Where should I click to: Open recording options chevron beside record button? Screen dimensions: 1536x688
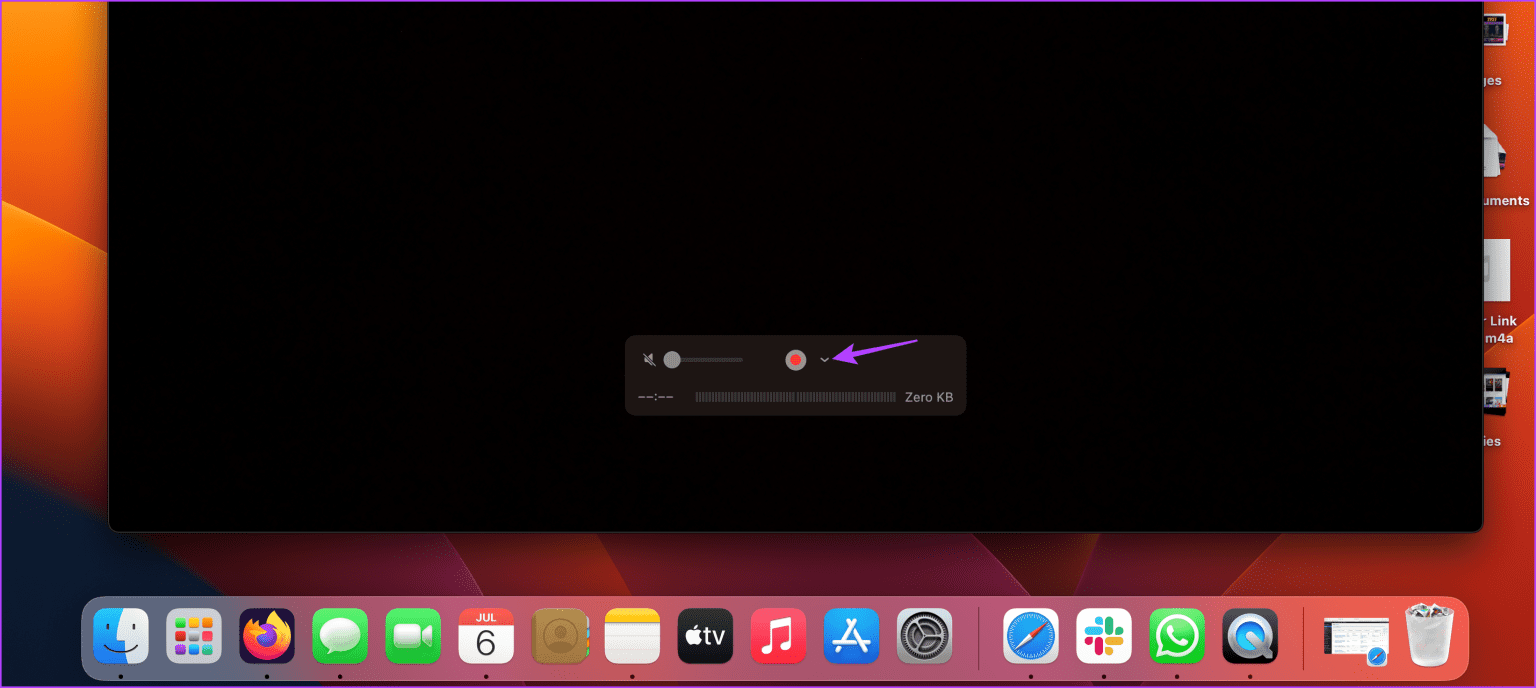[x=824, y=360]
